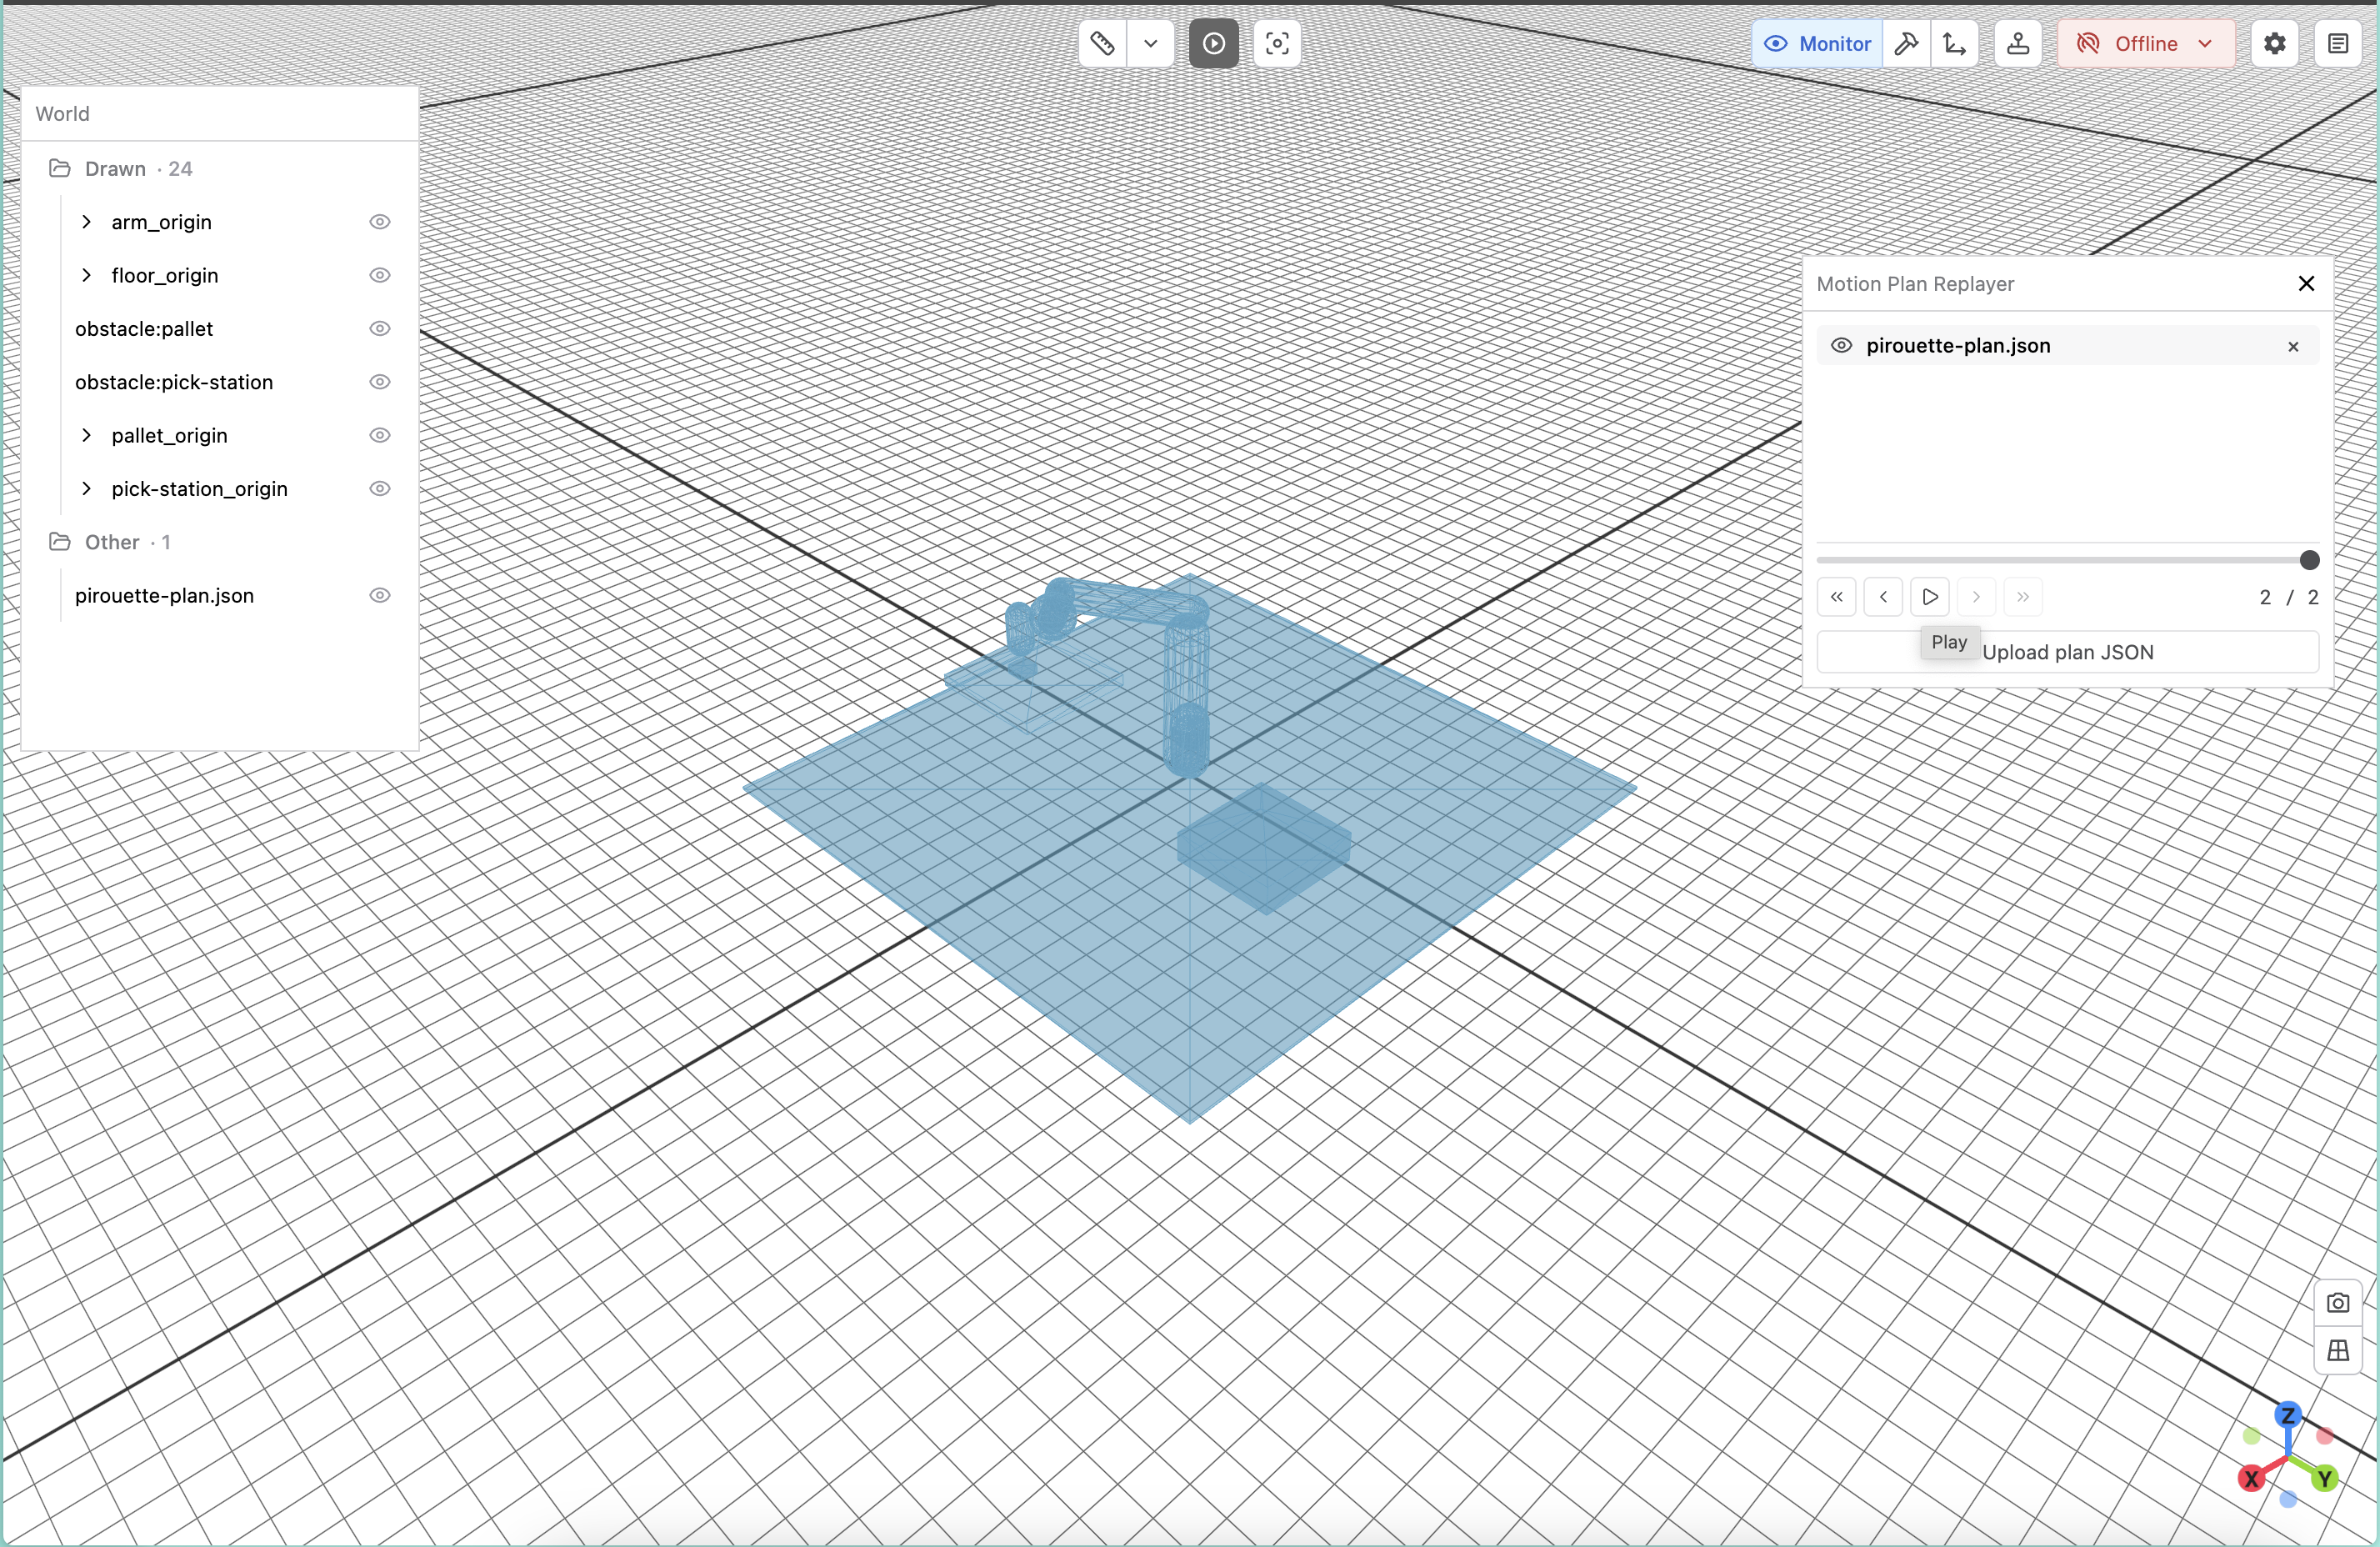Select obstacle:pallet in the World tree
Viewport: 2380px width, 1547px height.
pos(144,329)
